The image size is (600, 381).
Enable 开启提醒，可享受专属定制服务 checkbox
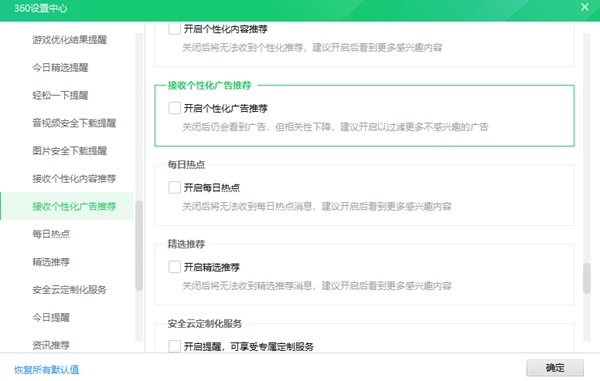coord(174,346)
